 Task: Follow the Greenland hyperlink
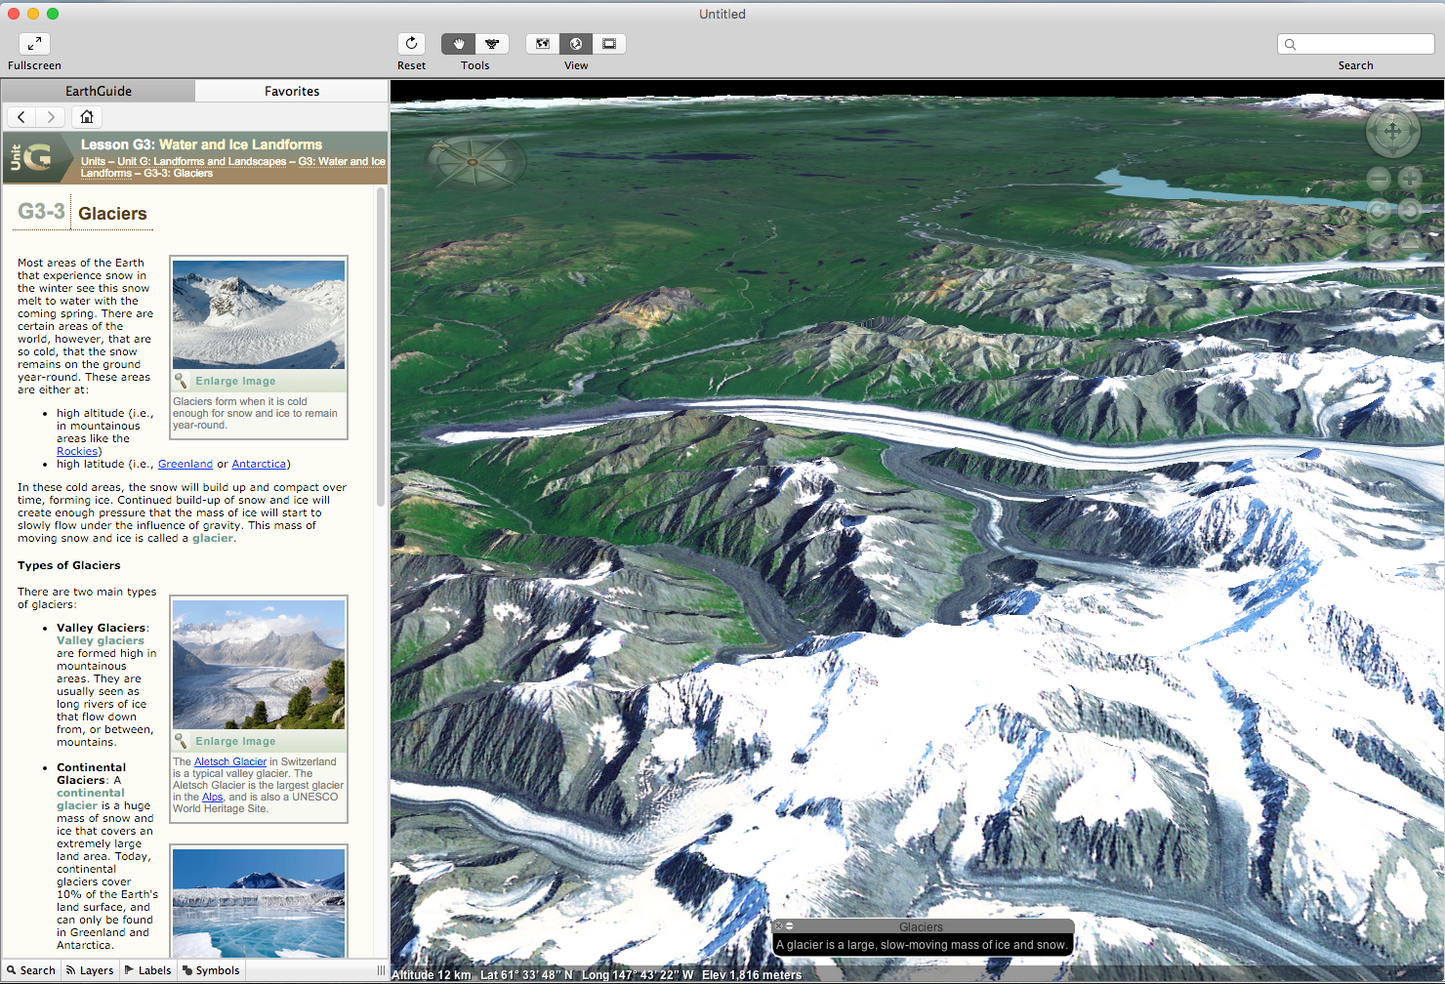[x=185, y=464]
